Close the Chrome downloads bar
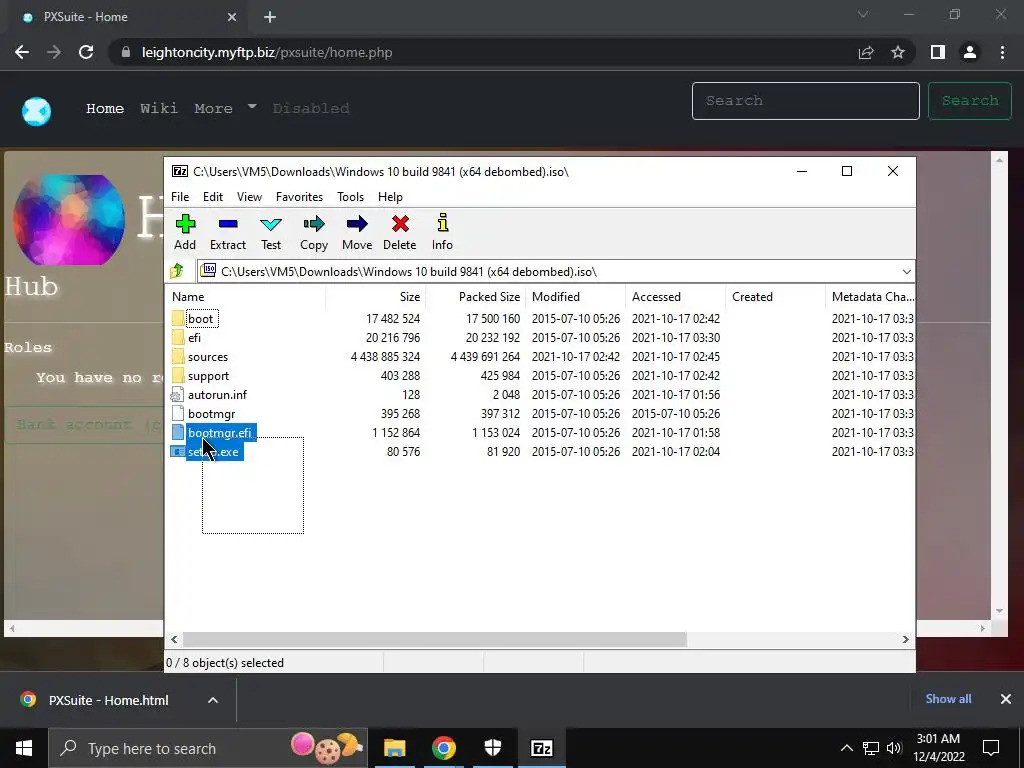Viewport: 1024px width, 768px height. (1006, 699)
